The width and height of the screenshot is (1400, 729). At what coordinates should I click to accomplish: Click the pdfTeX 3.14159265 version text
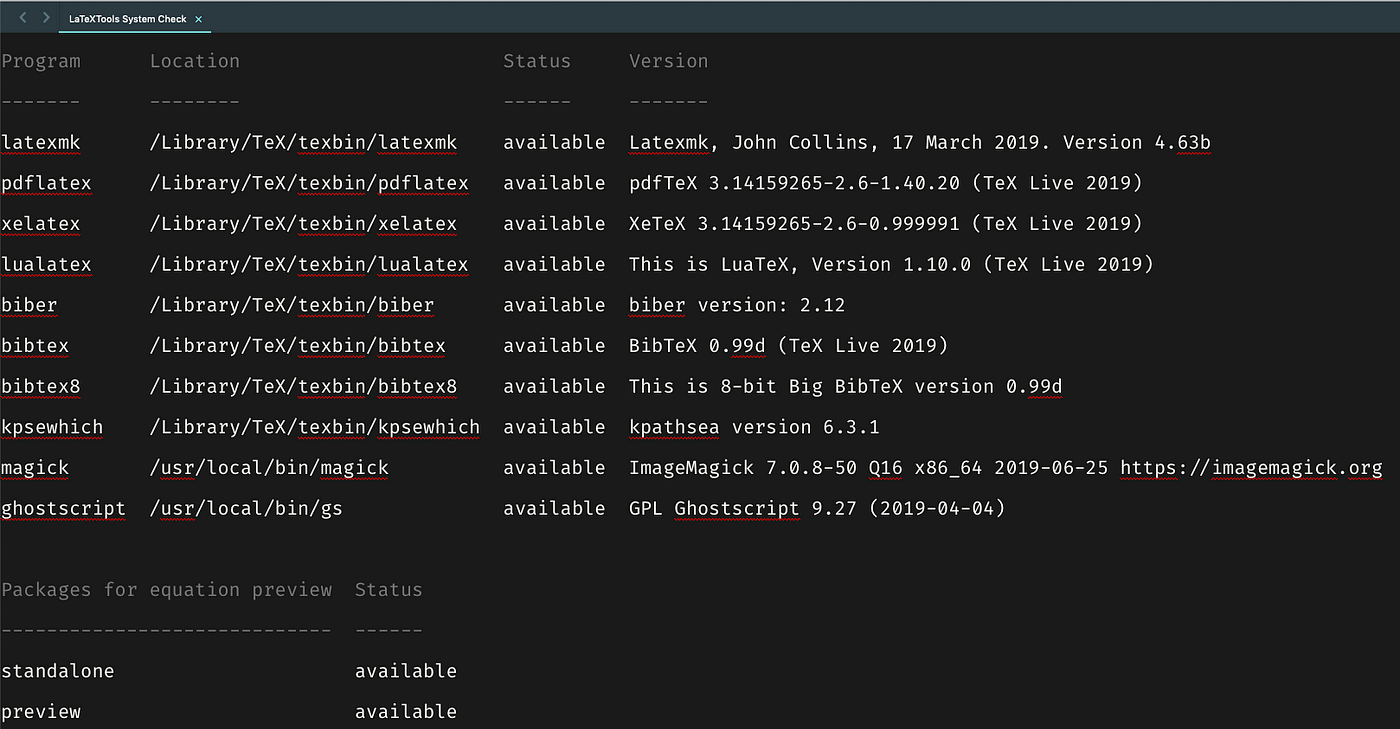coord(886,183)
